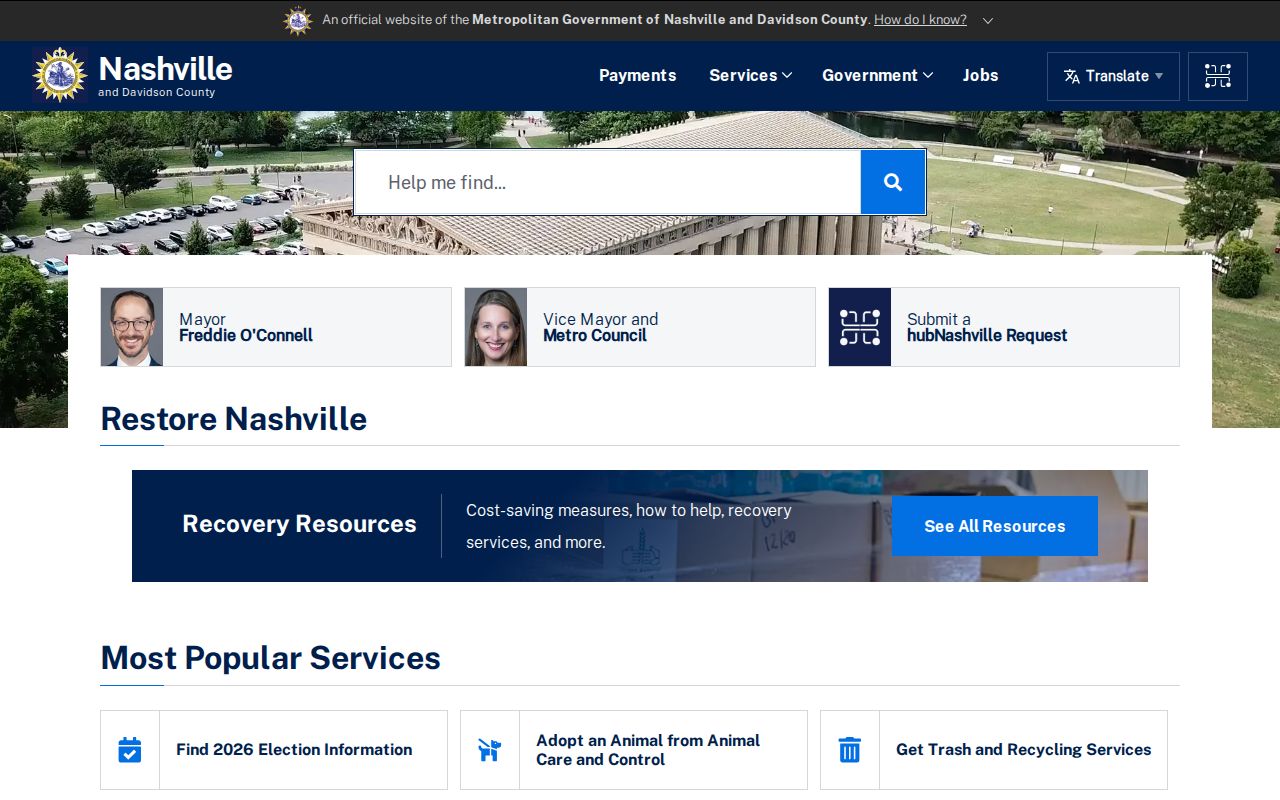This screenshot has height=800, width=1280.
Task: Click the trash can icon
Action: tap(850, 750)
